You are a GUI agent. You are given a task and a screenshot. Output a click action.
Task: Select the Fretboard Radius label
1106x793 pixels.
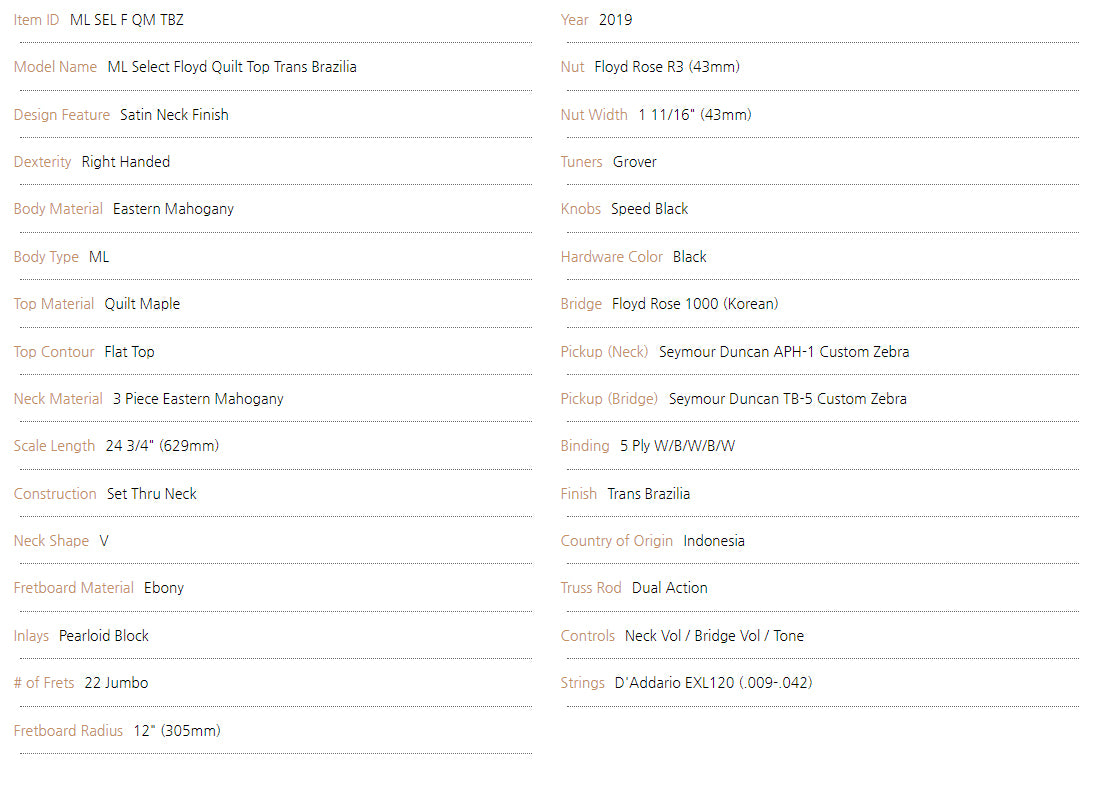pos(68,731)
